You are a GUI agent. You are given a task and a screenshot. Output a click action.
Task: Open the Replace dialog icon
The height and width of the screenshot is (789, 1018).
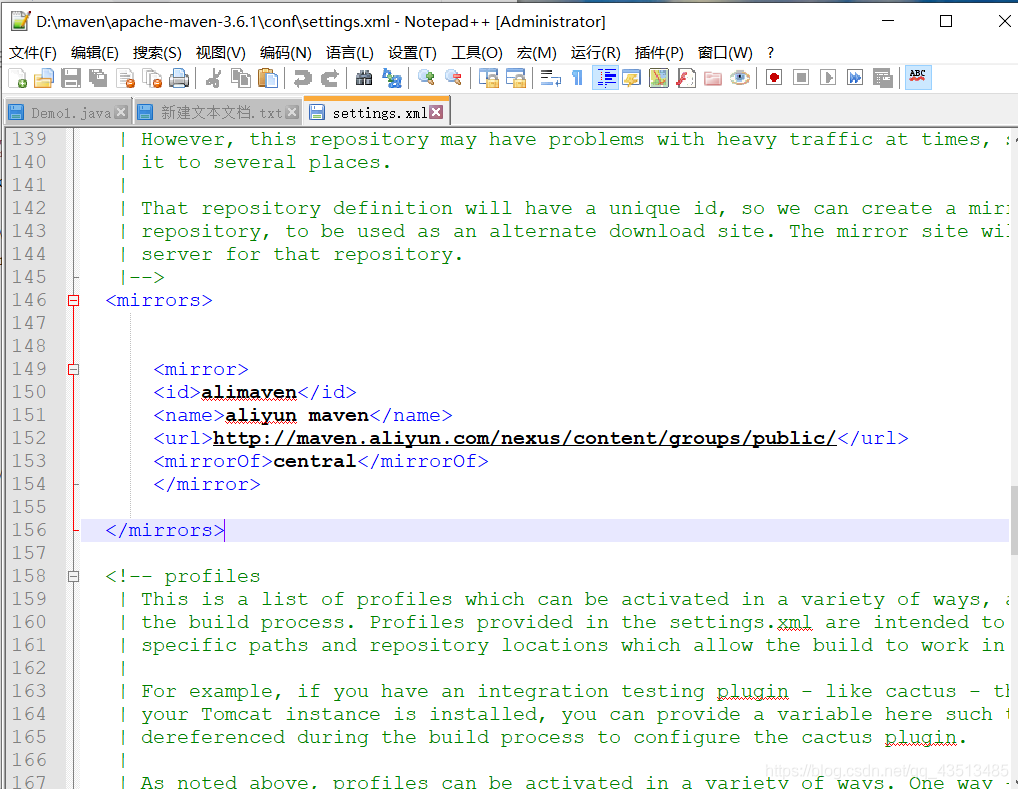point(391,79)
